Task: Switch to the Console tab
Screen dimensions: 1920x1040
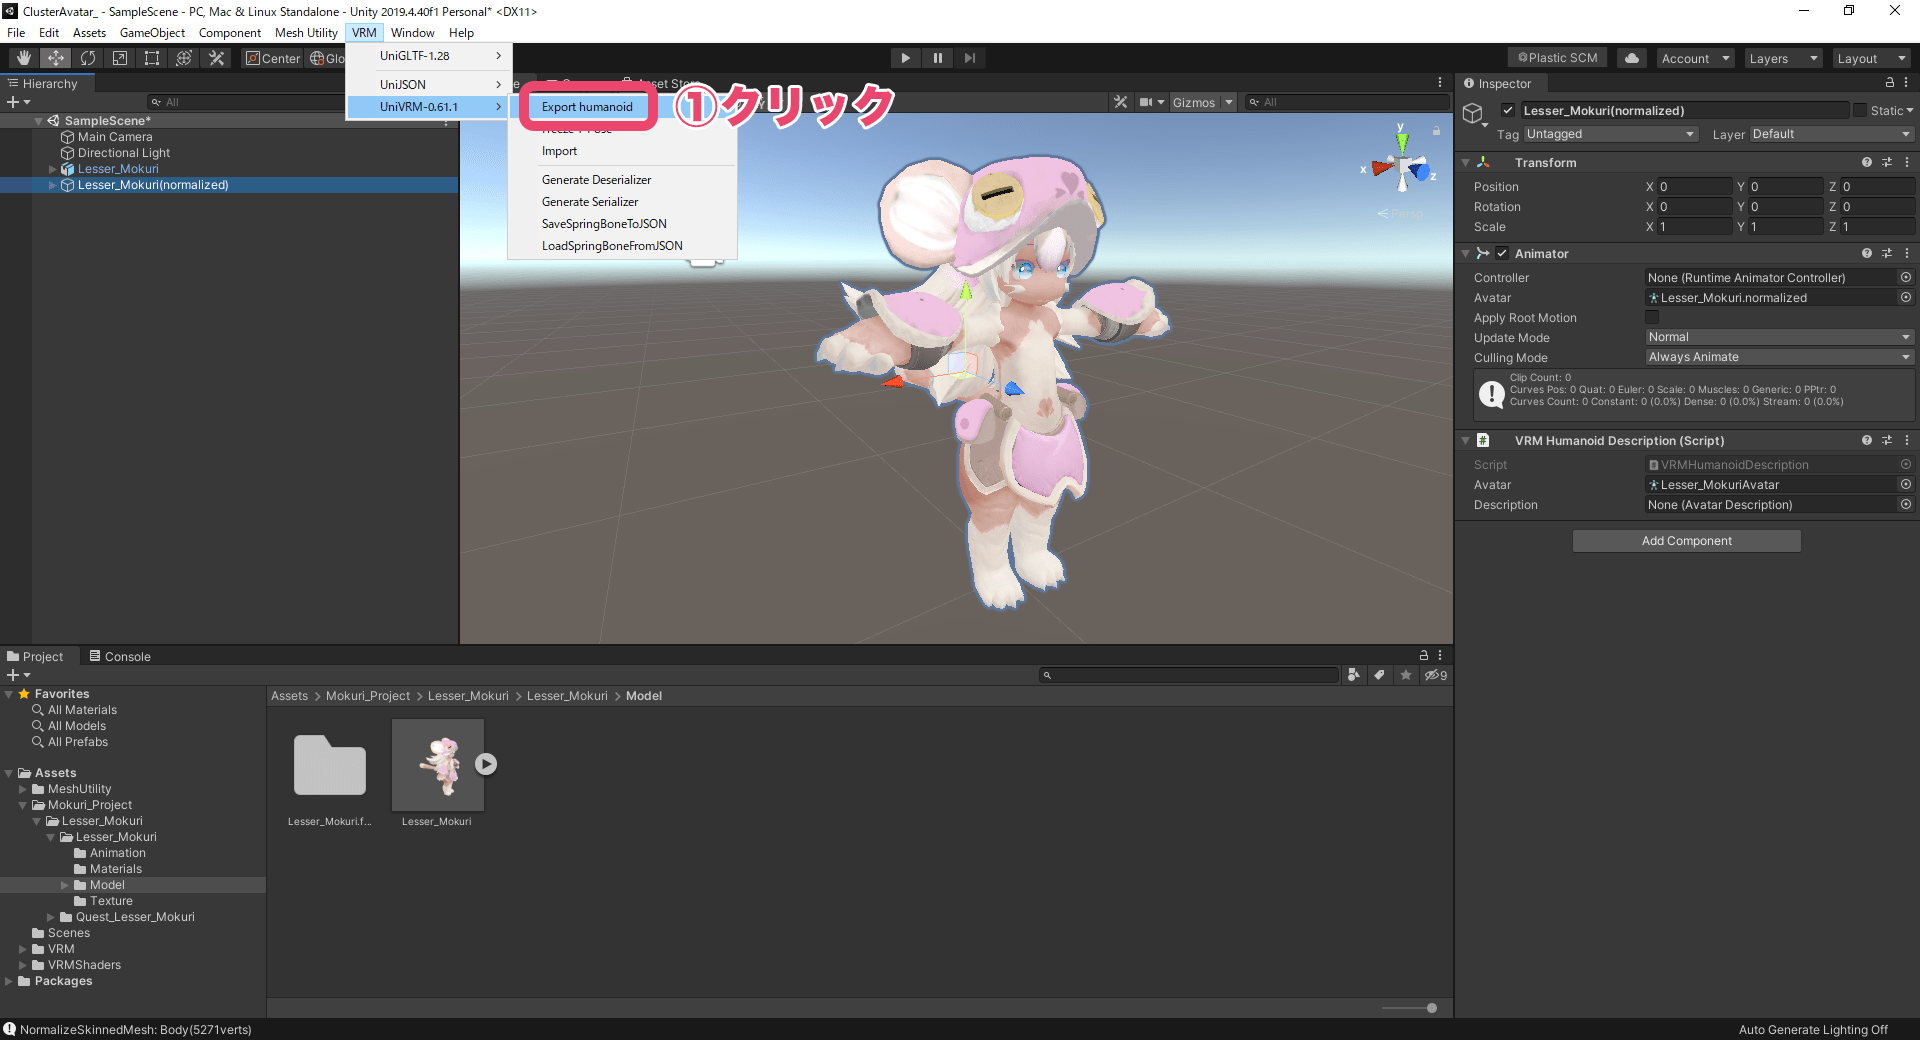Action: click(x=120, y=656)
